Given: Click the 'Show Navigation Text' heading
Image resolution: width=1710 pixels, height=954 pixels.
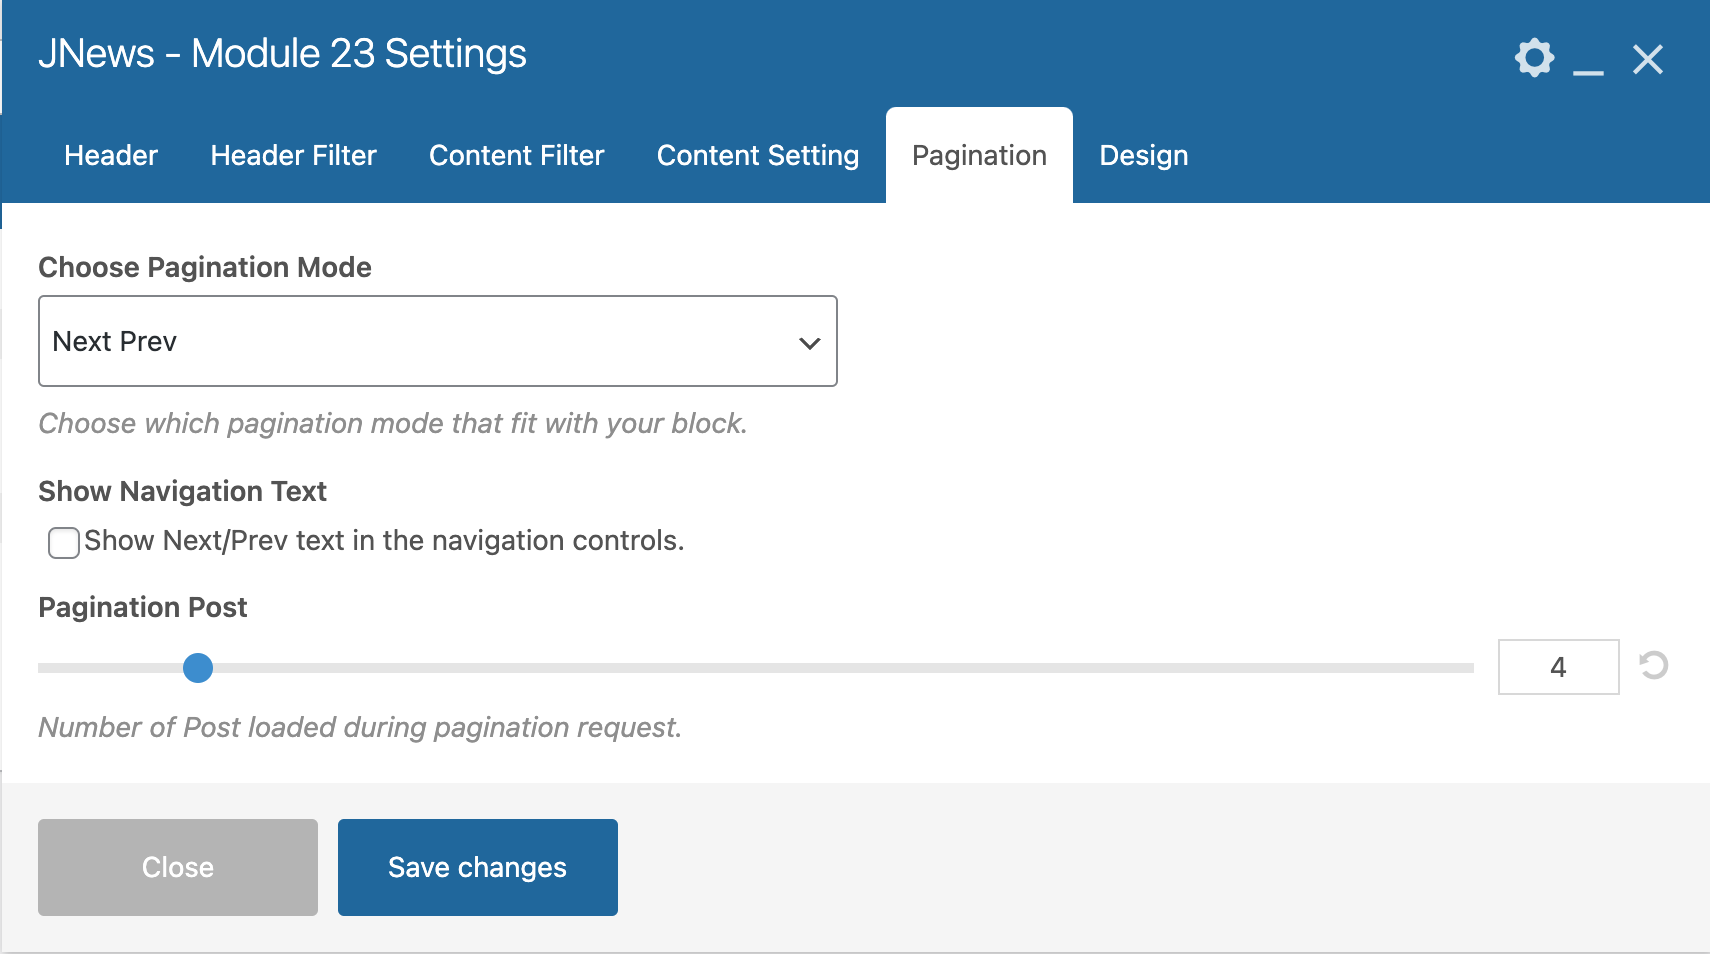Looking at the screenshot, I should pyautogui.click(x=182, y=491).
